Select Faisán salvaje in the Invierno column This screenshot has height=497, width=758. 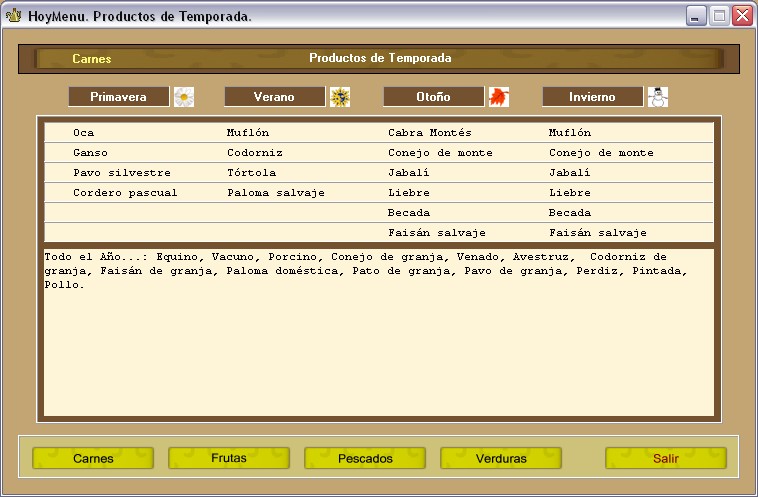click(x=598, y=233)
